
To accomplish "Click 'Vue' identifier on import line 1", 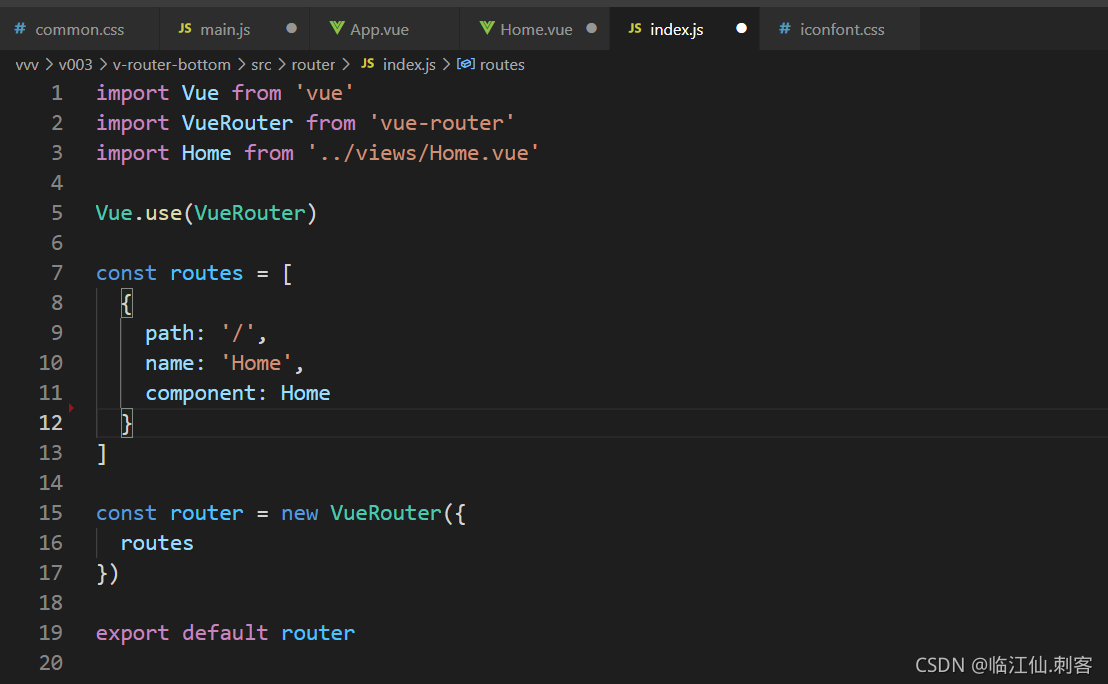I will [x=200, y=93].
